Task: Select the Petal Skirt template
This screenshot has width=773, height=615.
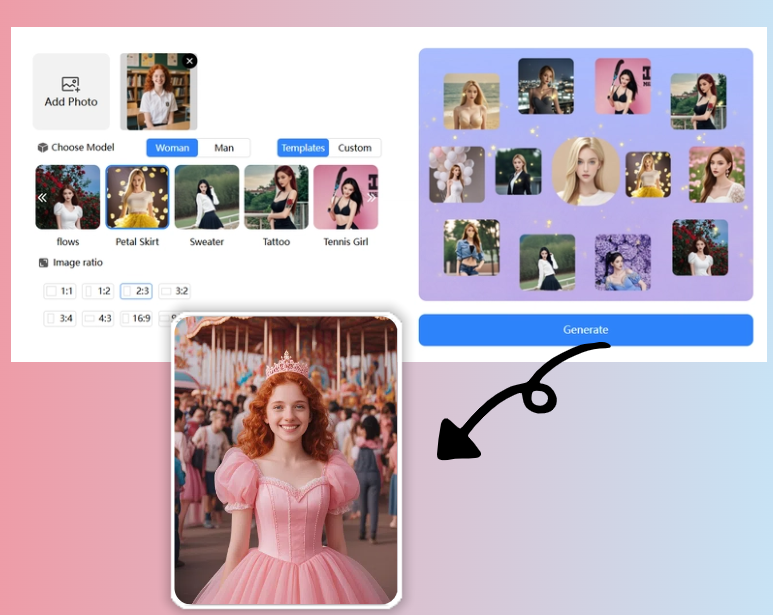Action: [x=137, y=197]
